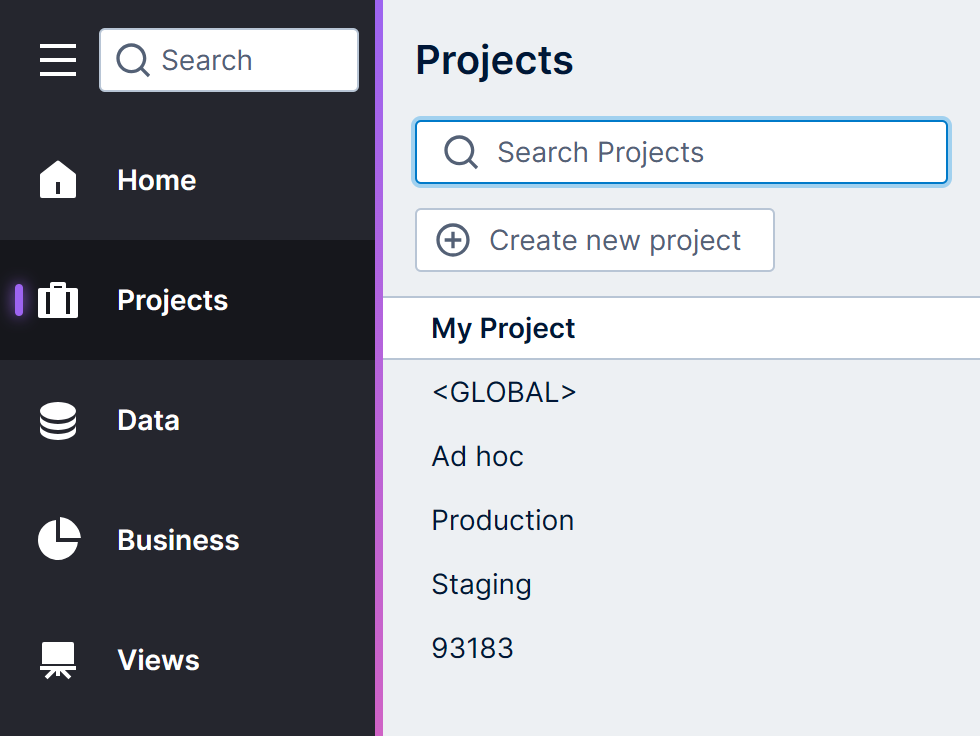The height and width of the screenshot is (736, 980).
Task: Click inside the Search Projects field
Action: click(680, 152)
